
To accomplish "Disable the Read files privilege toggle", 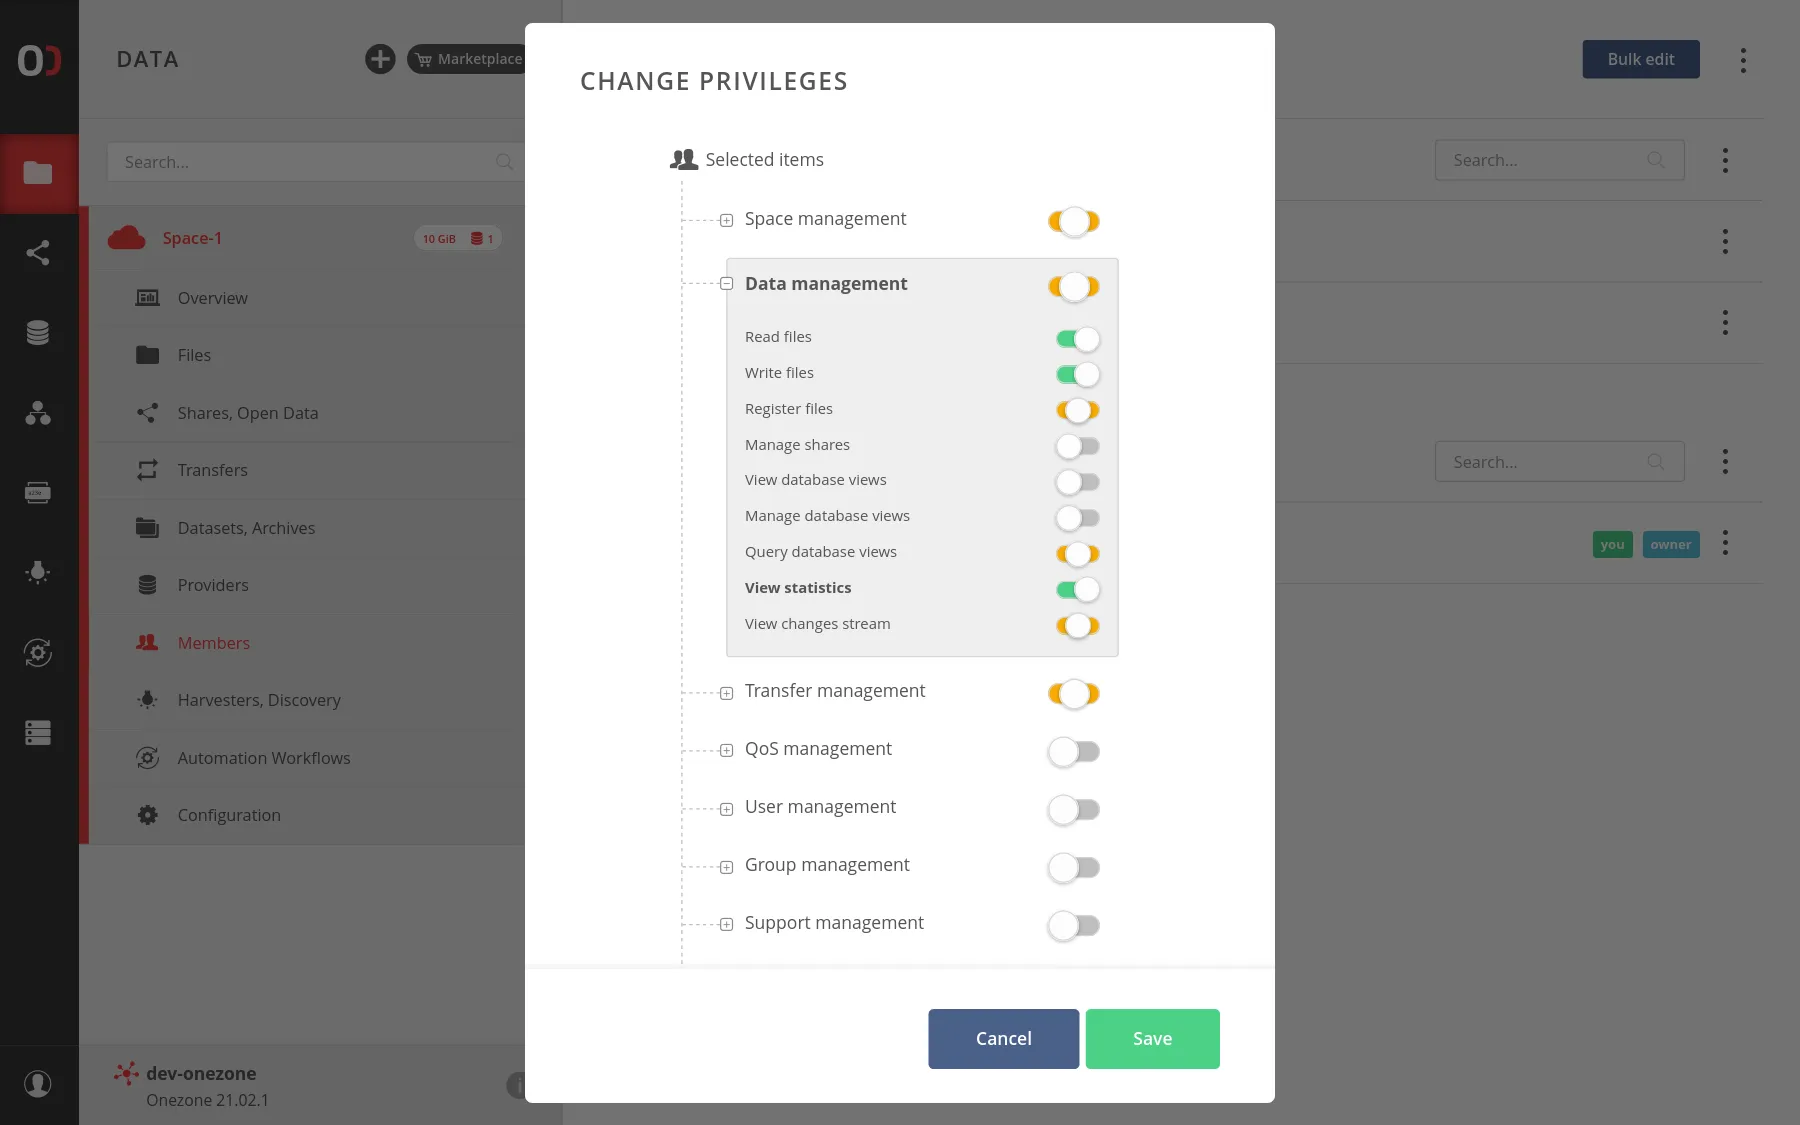I will tap(1077, 339).
